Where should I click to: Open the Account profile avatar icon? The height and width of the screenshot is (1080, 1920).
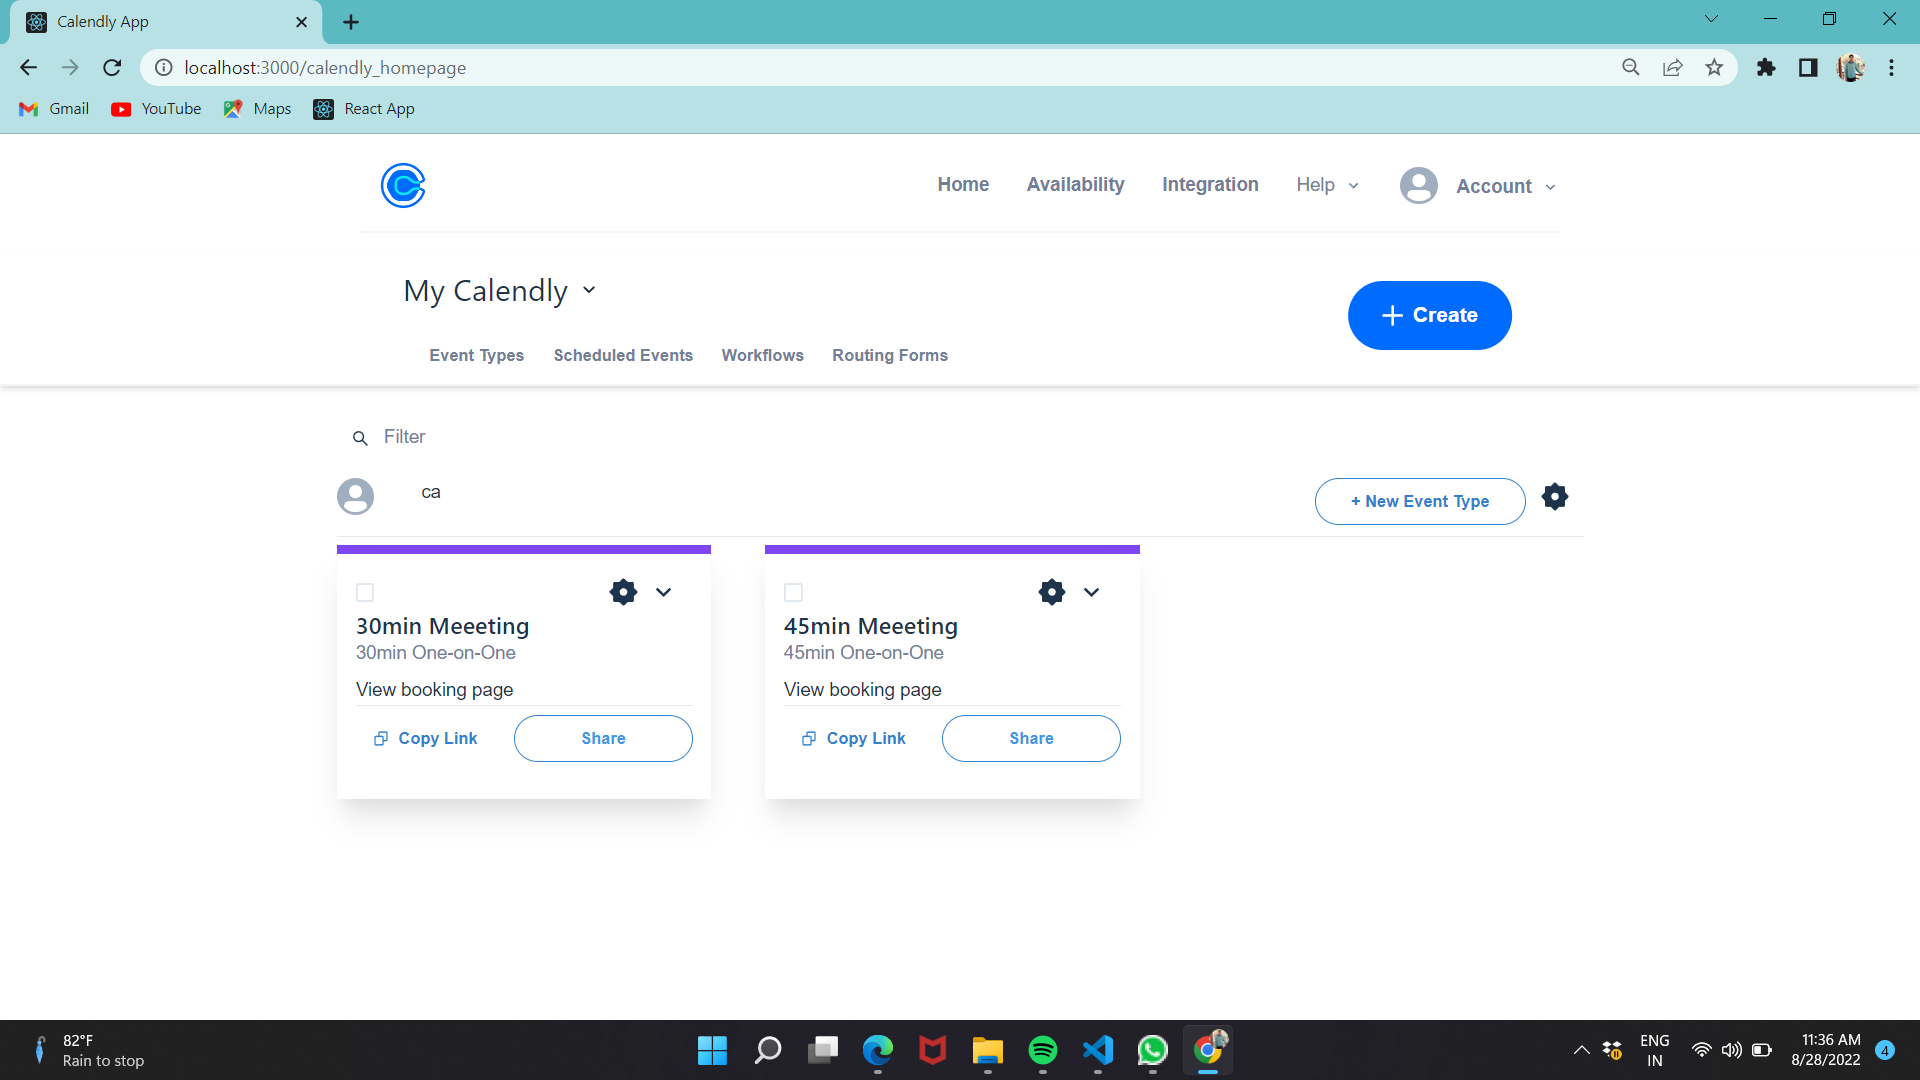coord(1418,185)
